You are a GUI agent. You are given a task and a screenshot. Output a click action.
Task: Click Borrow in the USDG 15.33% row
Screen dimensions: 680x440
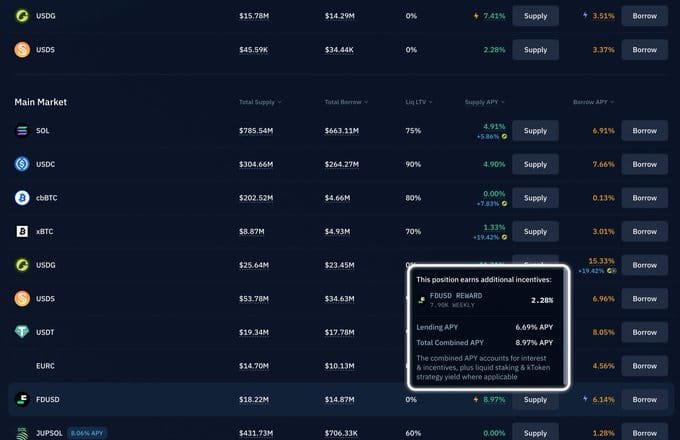point(644,265)
